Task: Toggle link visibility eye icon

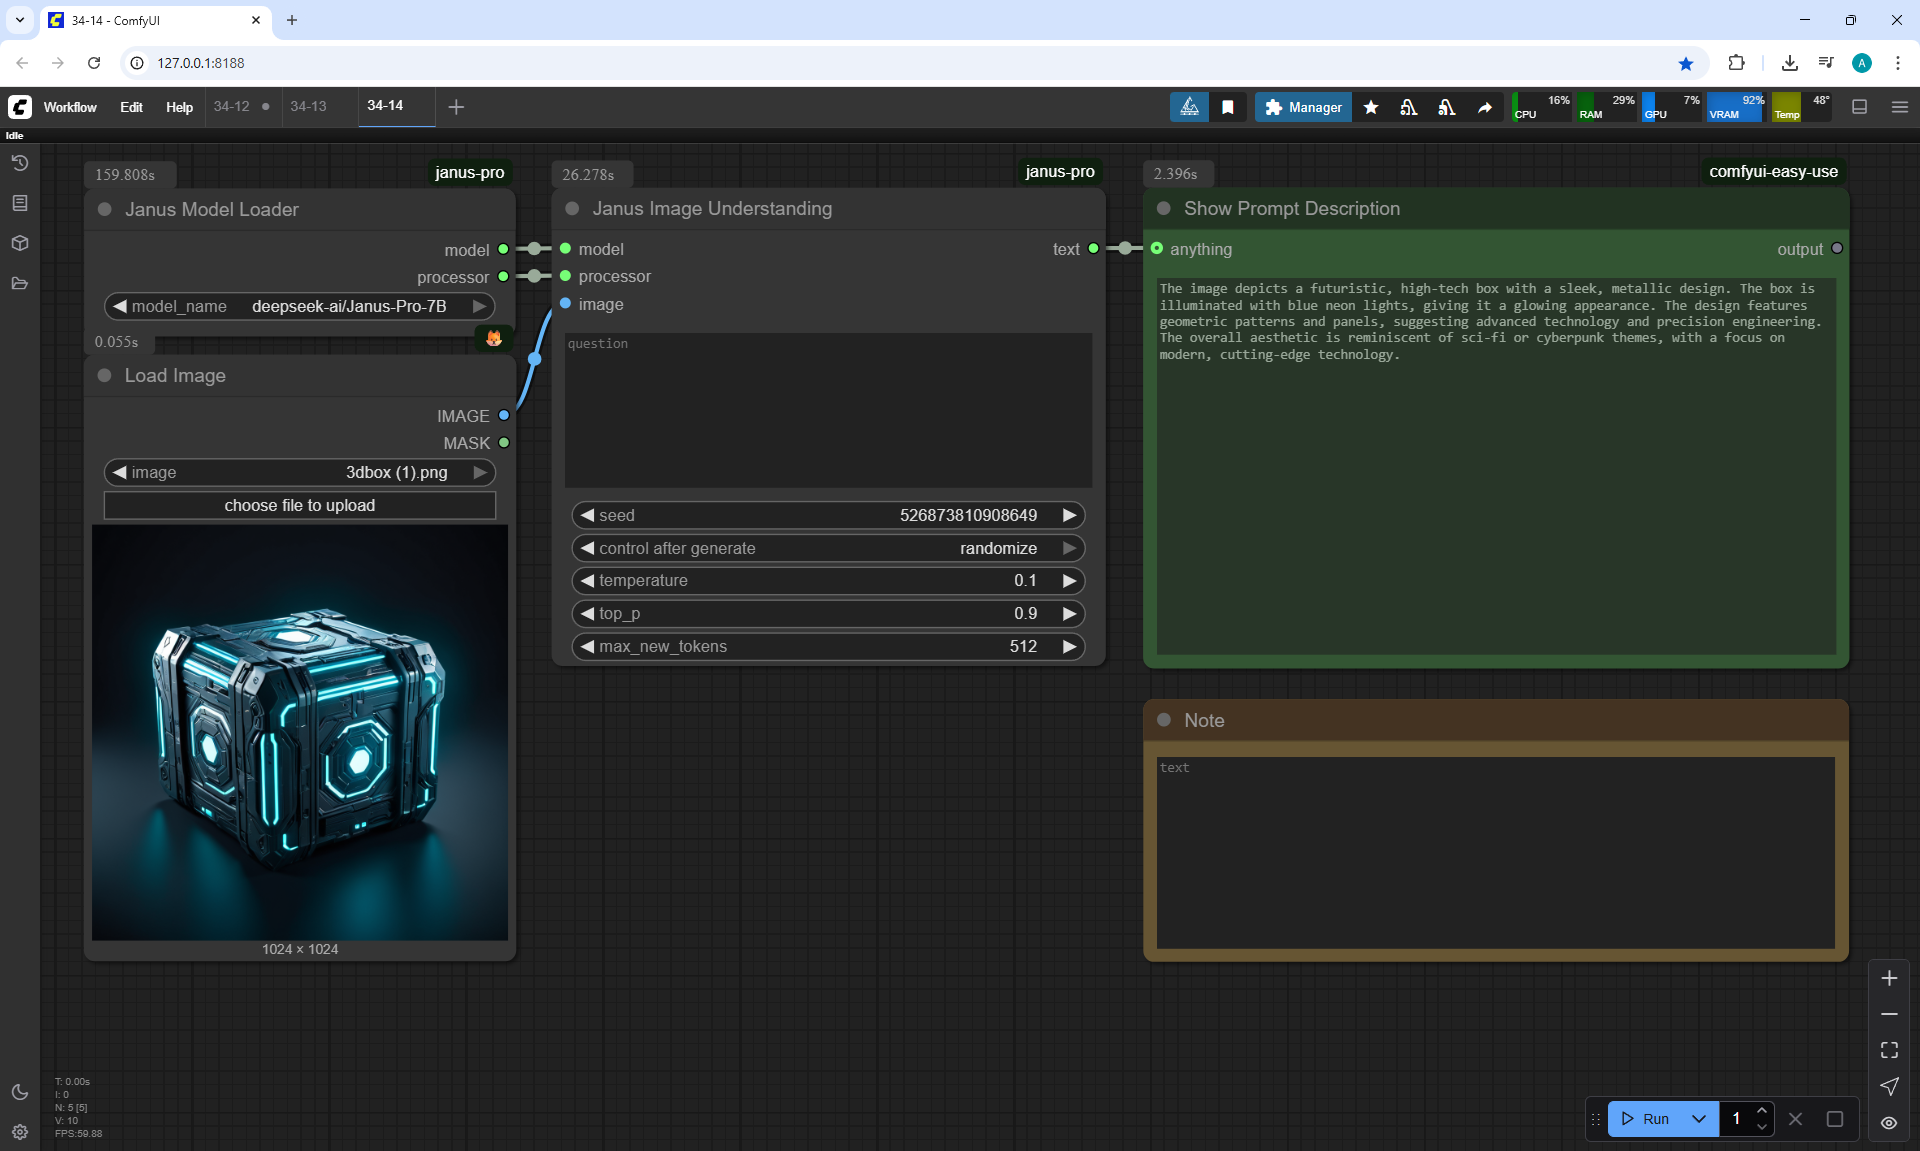Action: tap(1889, 1122)
